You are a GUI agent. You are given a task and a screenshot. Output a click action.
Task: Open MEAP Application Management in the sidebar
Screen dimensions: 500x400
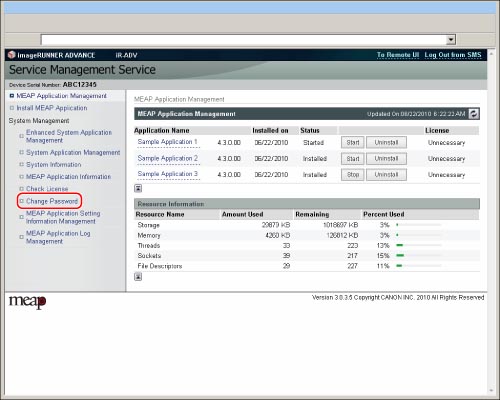(61, 96)
